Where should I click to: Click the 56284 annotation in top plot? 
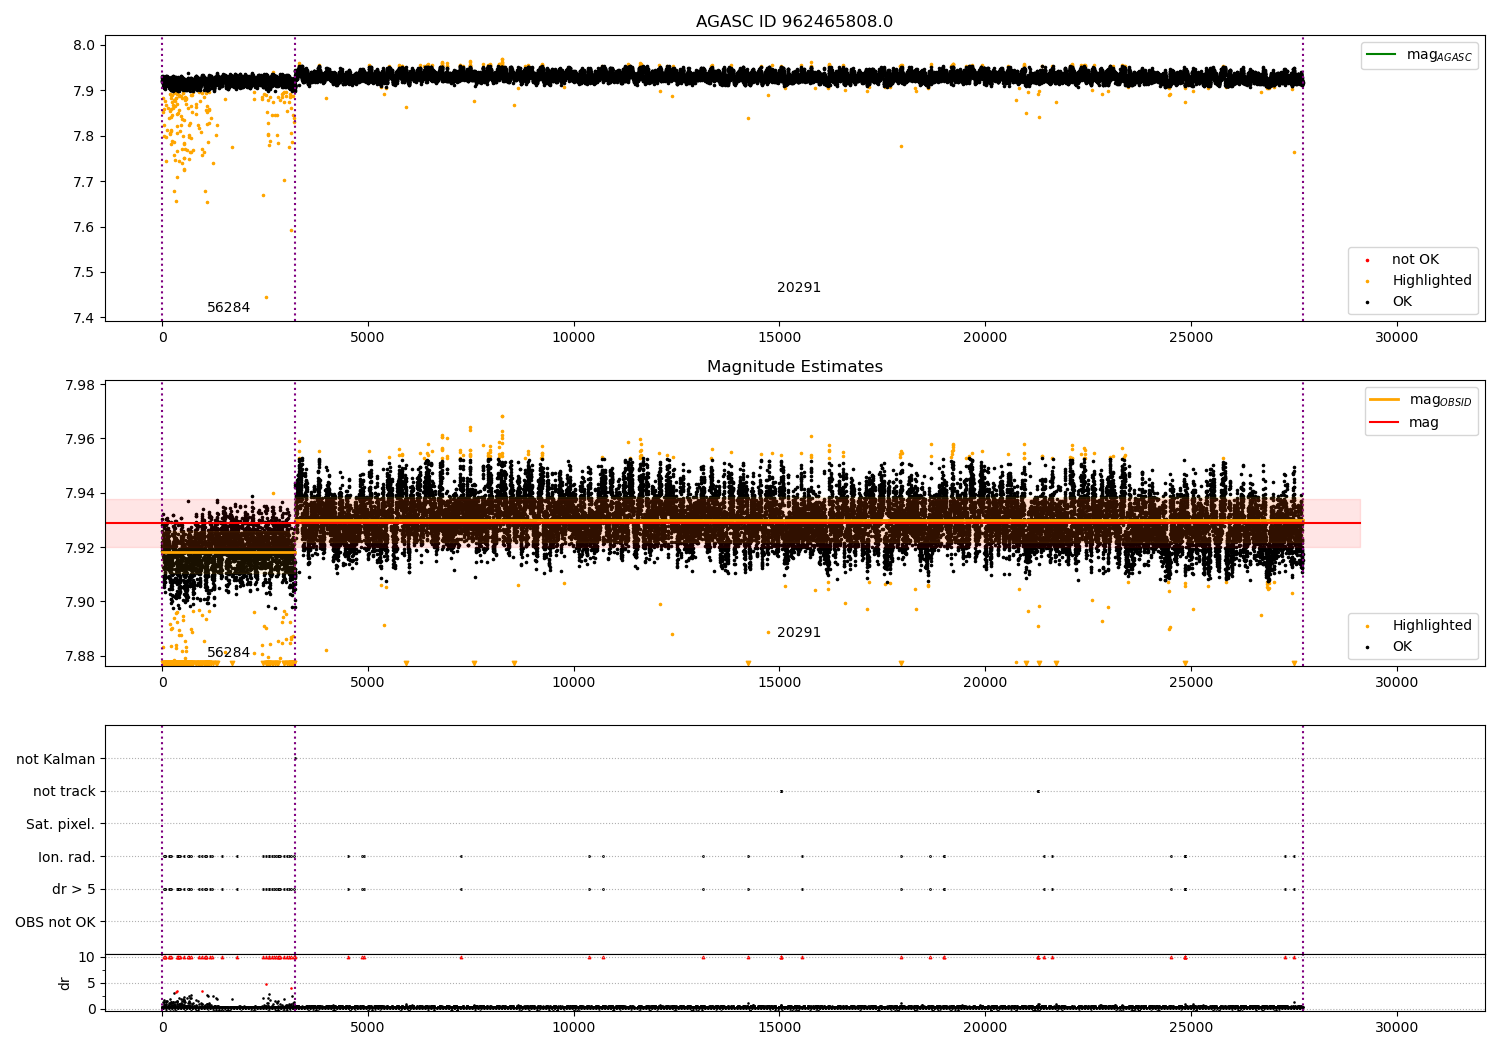point(228,308)
